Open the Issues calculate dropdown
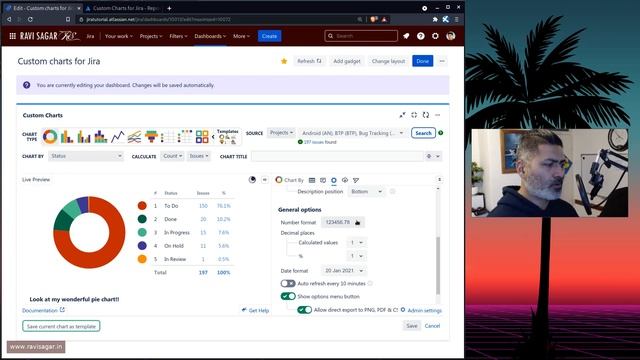Viewport: 640px width, 360px height. point(199,156)
